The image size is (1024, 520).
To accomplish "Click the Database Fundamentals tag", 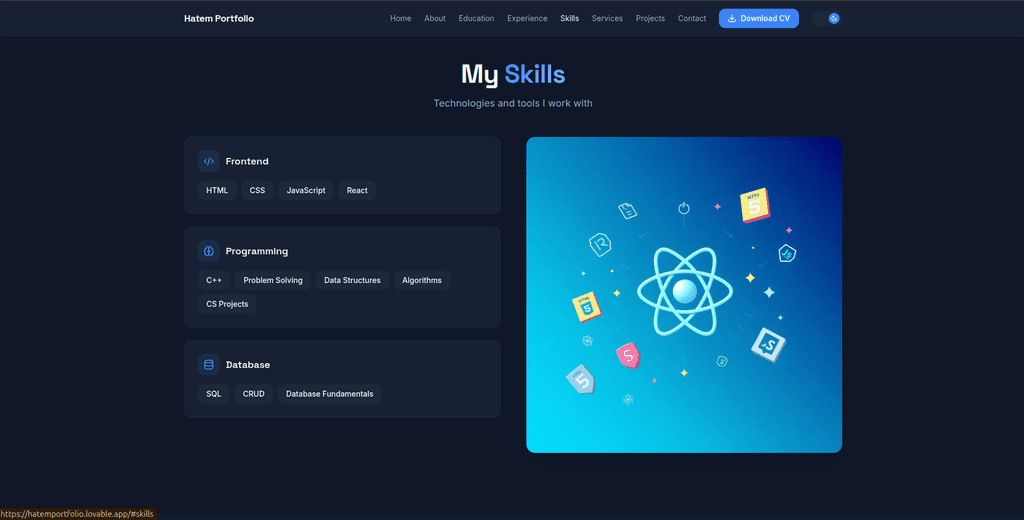I will [x=330, y=394].
